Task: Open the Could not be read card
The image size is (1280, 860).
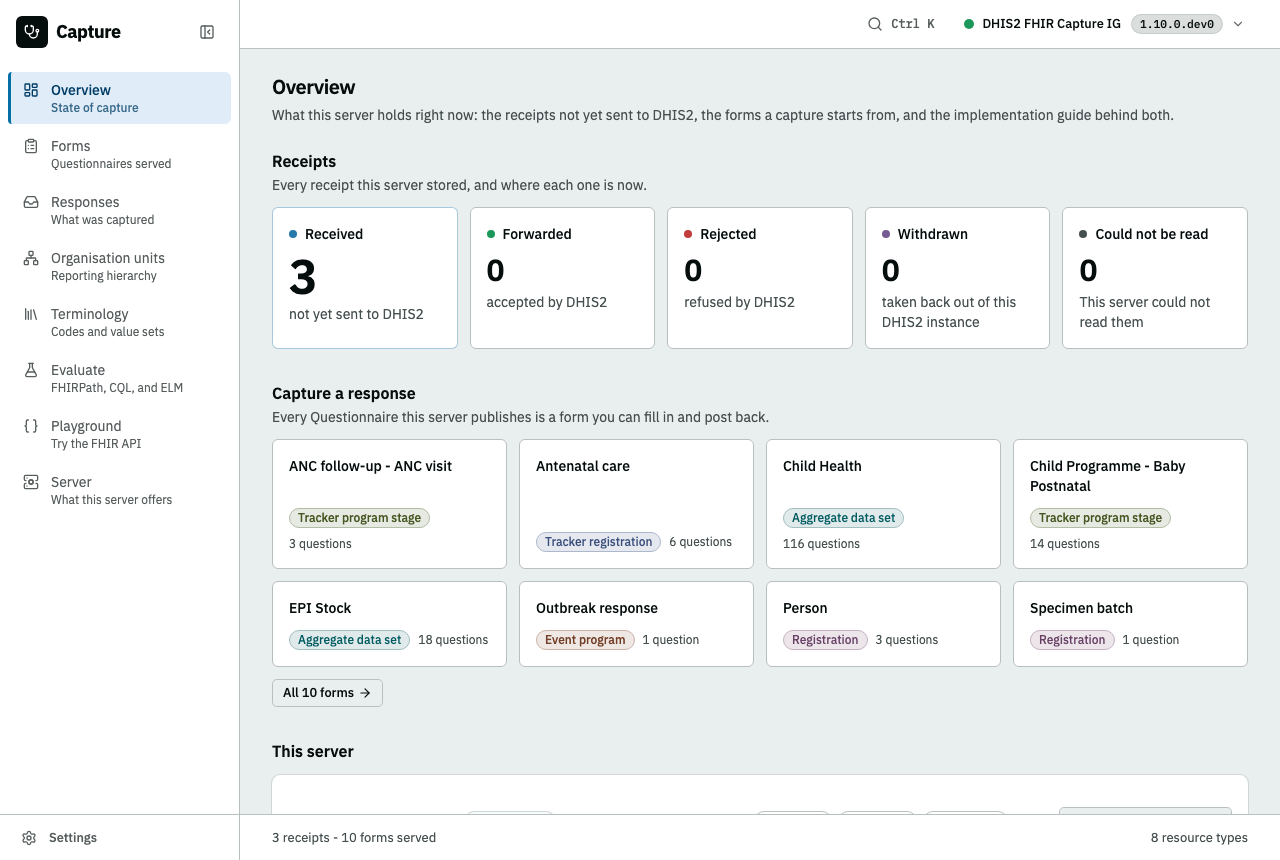Action: point(1155,278)
